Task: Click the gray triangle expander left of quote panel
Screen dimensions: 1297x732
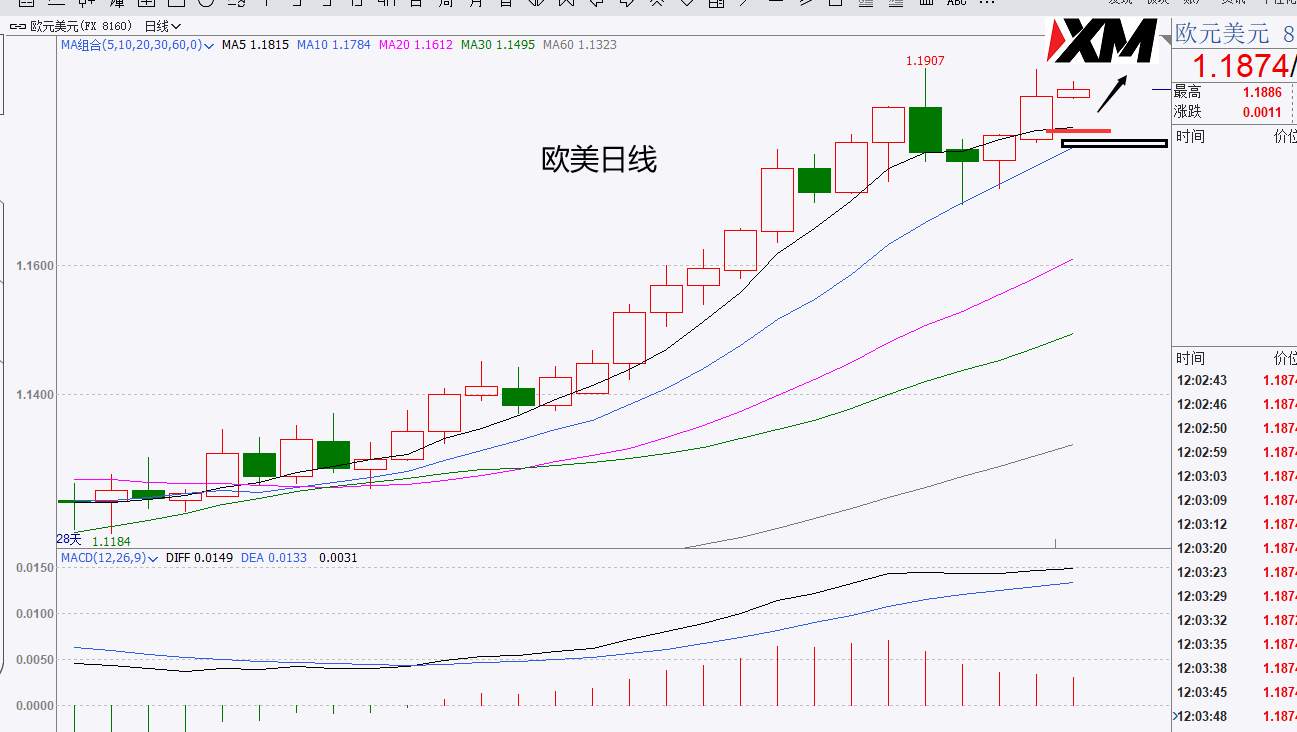Action: coord(1167,41)
